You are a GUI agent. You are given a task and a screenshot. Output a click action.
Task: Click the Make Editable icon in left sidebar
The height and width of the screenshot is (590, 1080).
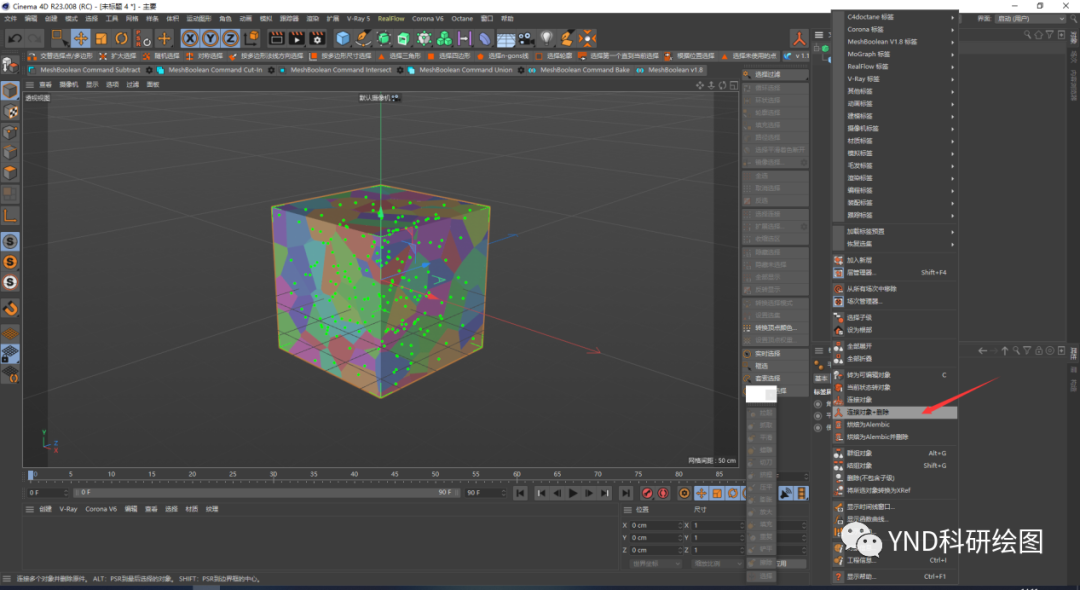(x=10, y=65)
